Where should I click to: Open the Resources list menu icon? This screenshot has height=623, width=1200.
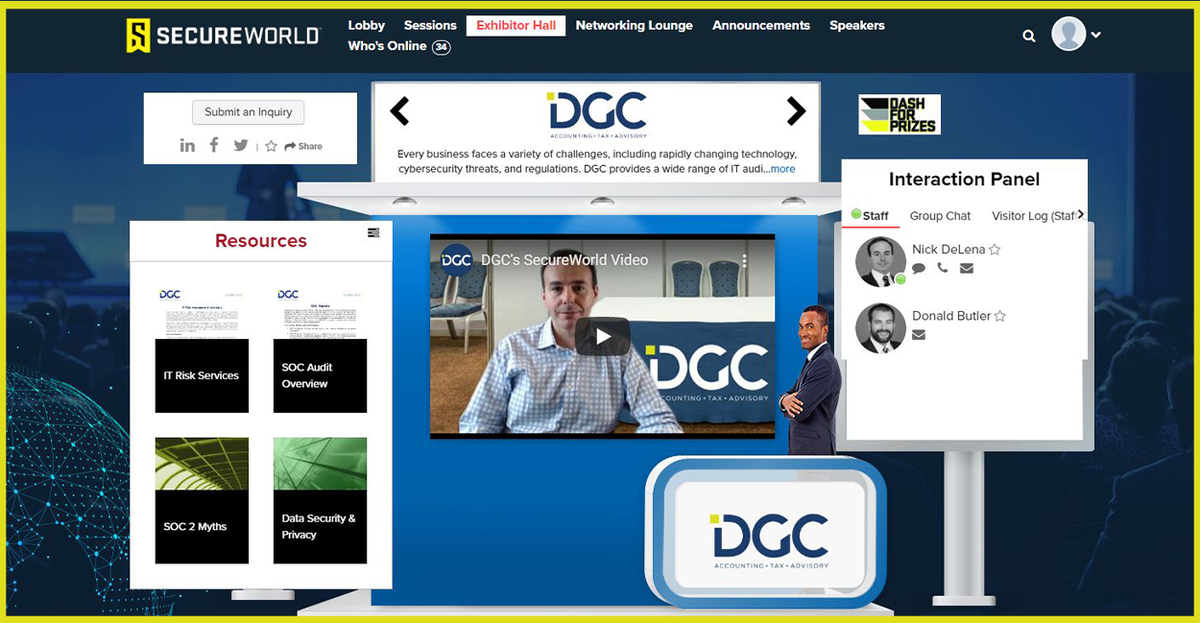374,232
